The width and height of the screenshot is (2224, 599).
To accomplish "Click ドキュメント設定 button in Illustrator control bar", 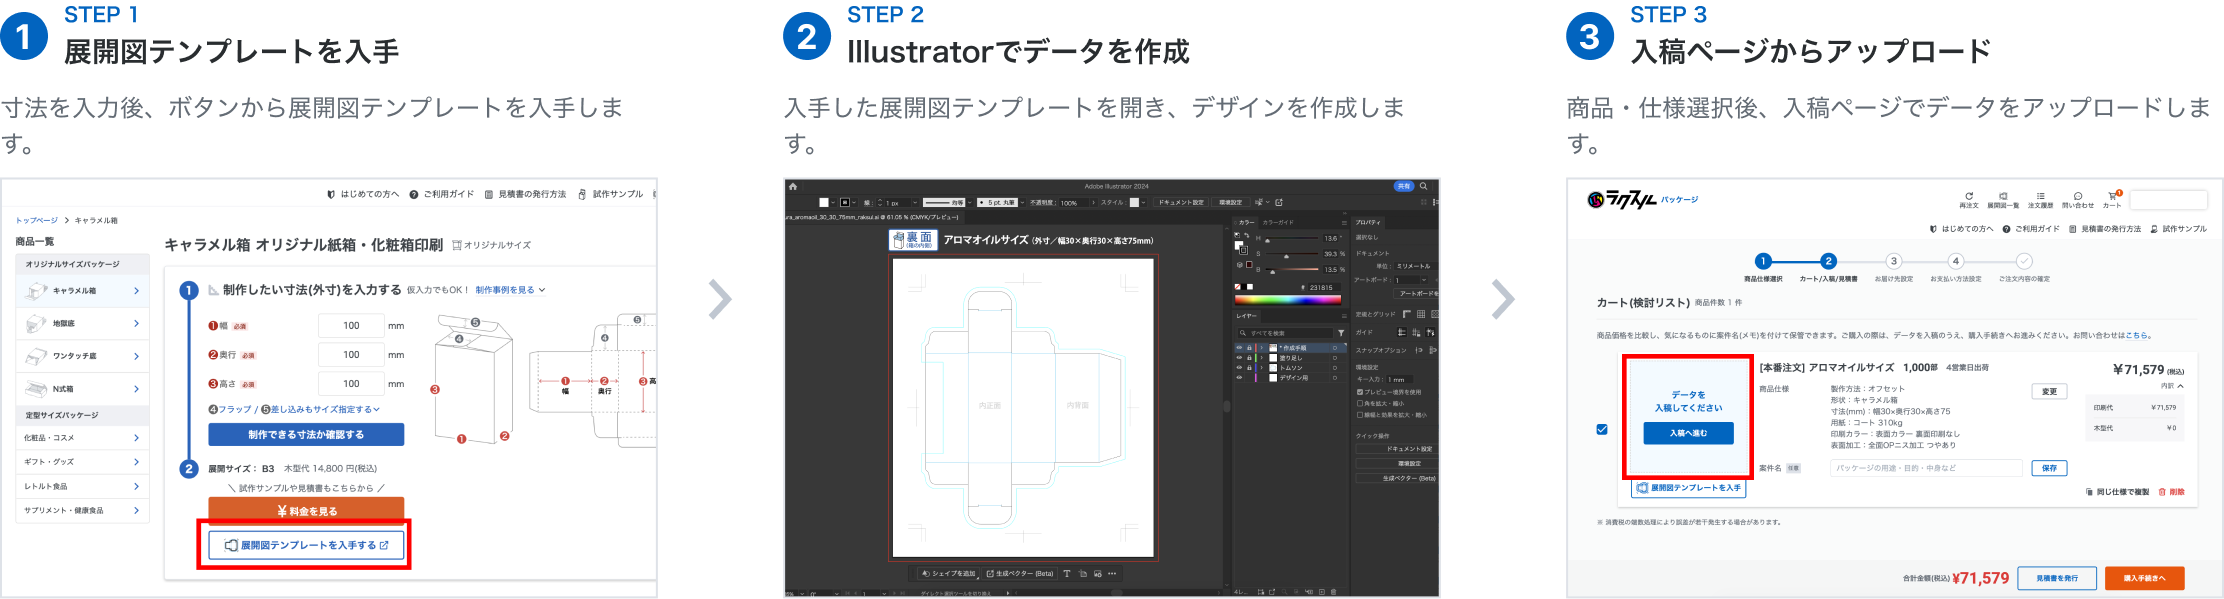I will tap(1182, 202).
